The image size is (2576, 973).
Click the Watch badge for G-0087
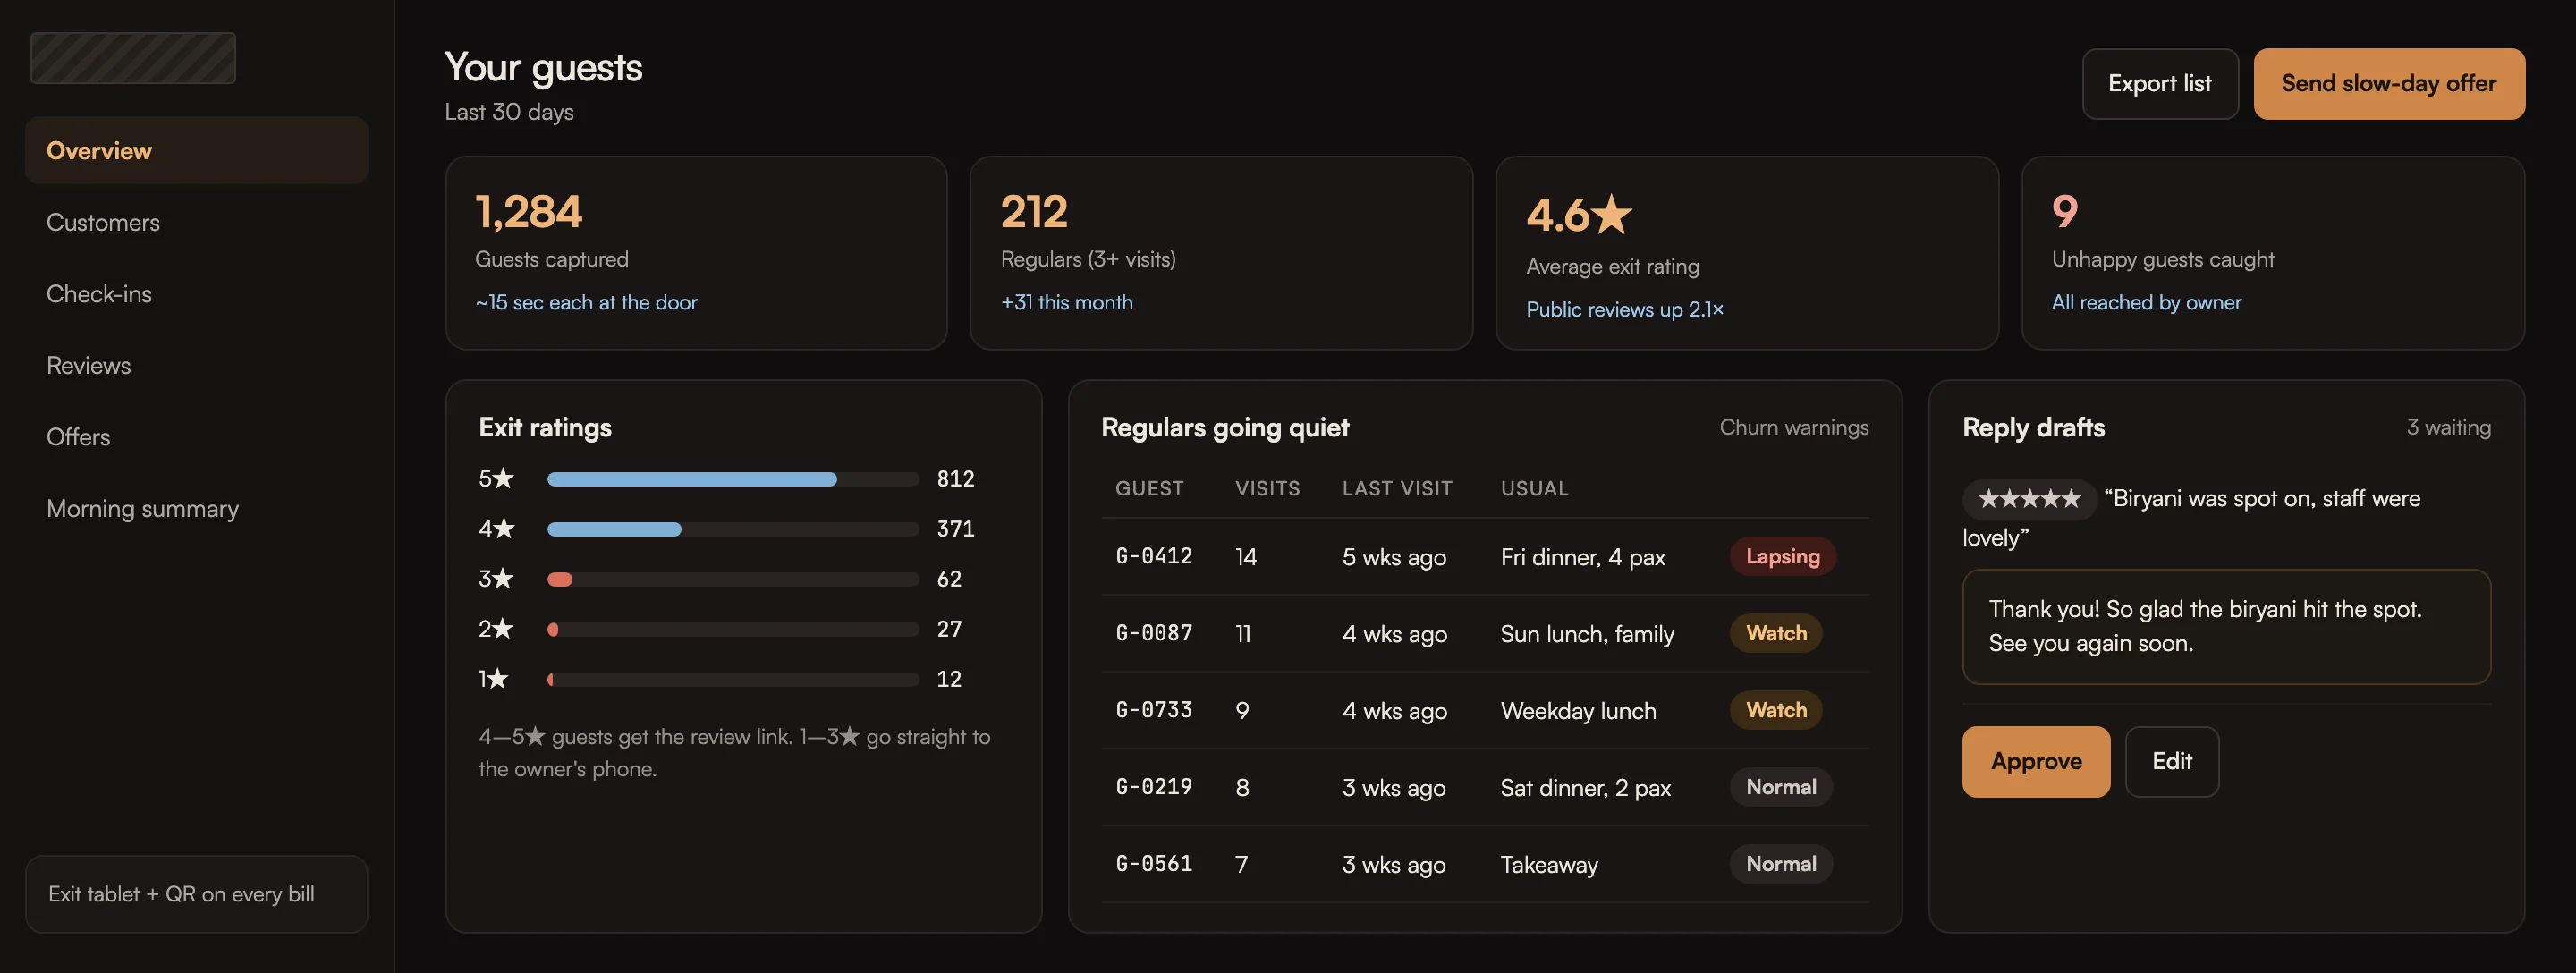click(1776, 633)
